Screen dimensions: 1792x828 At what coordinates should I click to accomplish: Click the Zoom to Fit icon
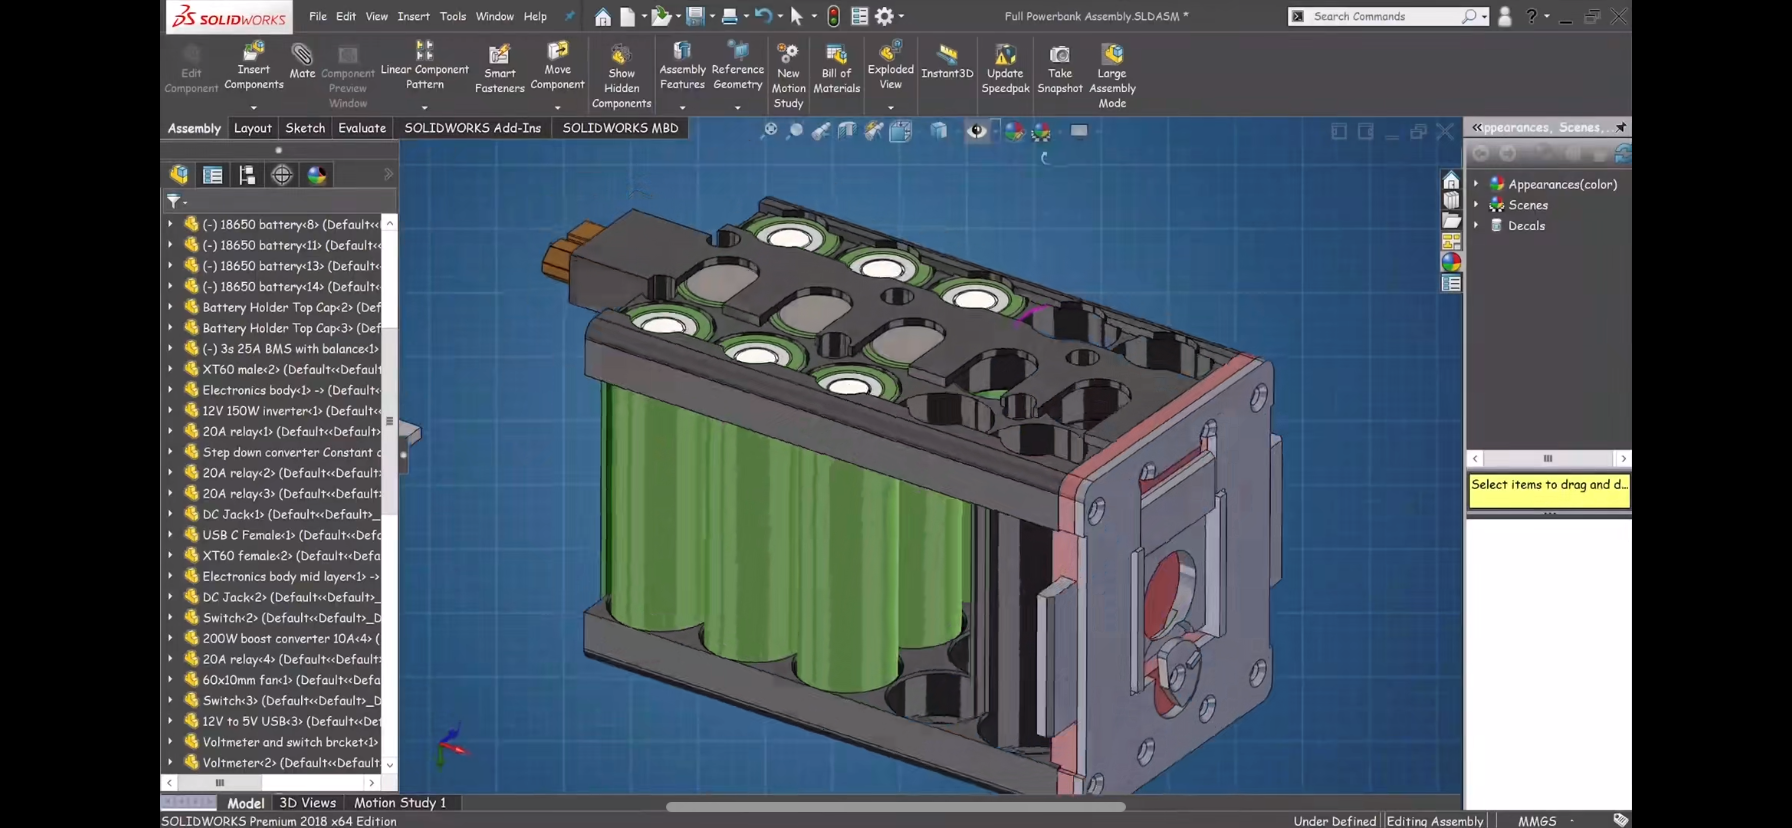tap(769, 130)
